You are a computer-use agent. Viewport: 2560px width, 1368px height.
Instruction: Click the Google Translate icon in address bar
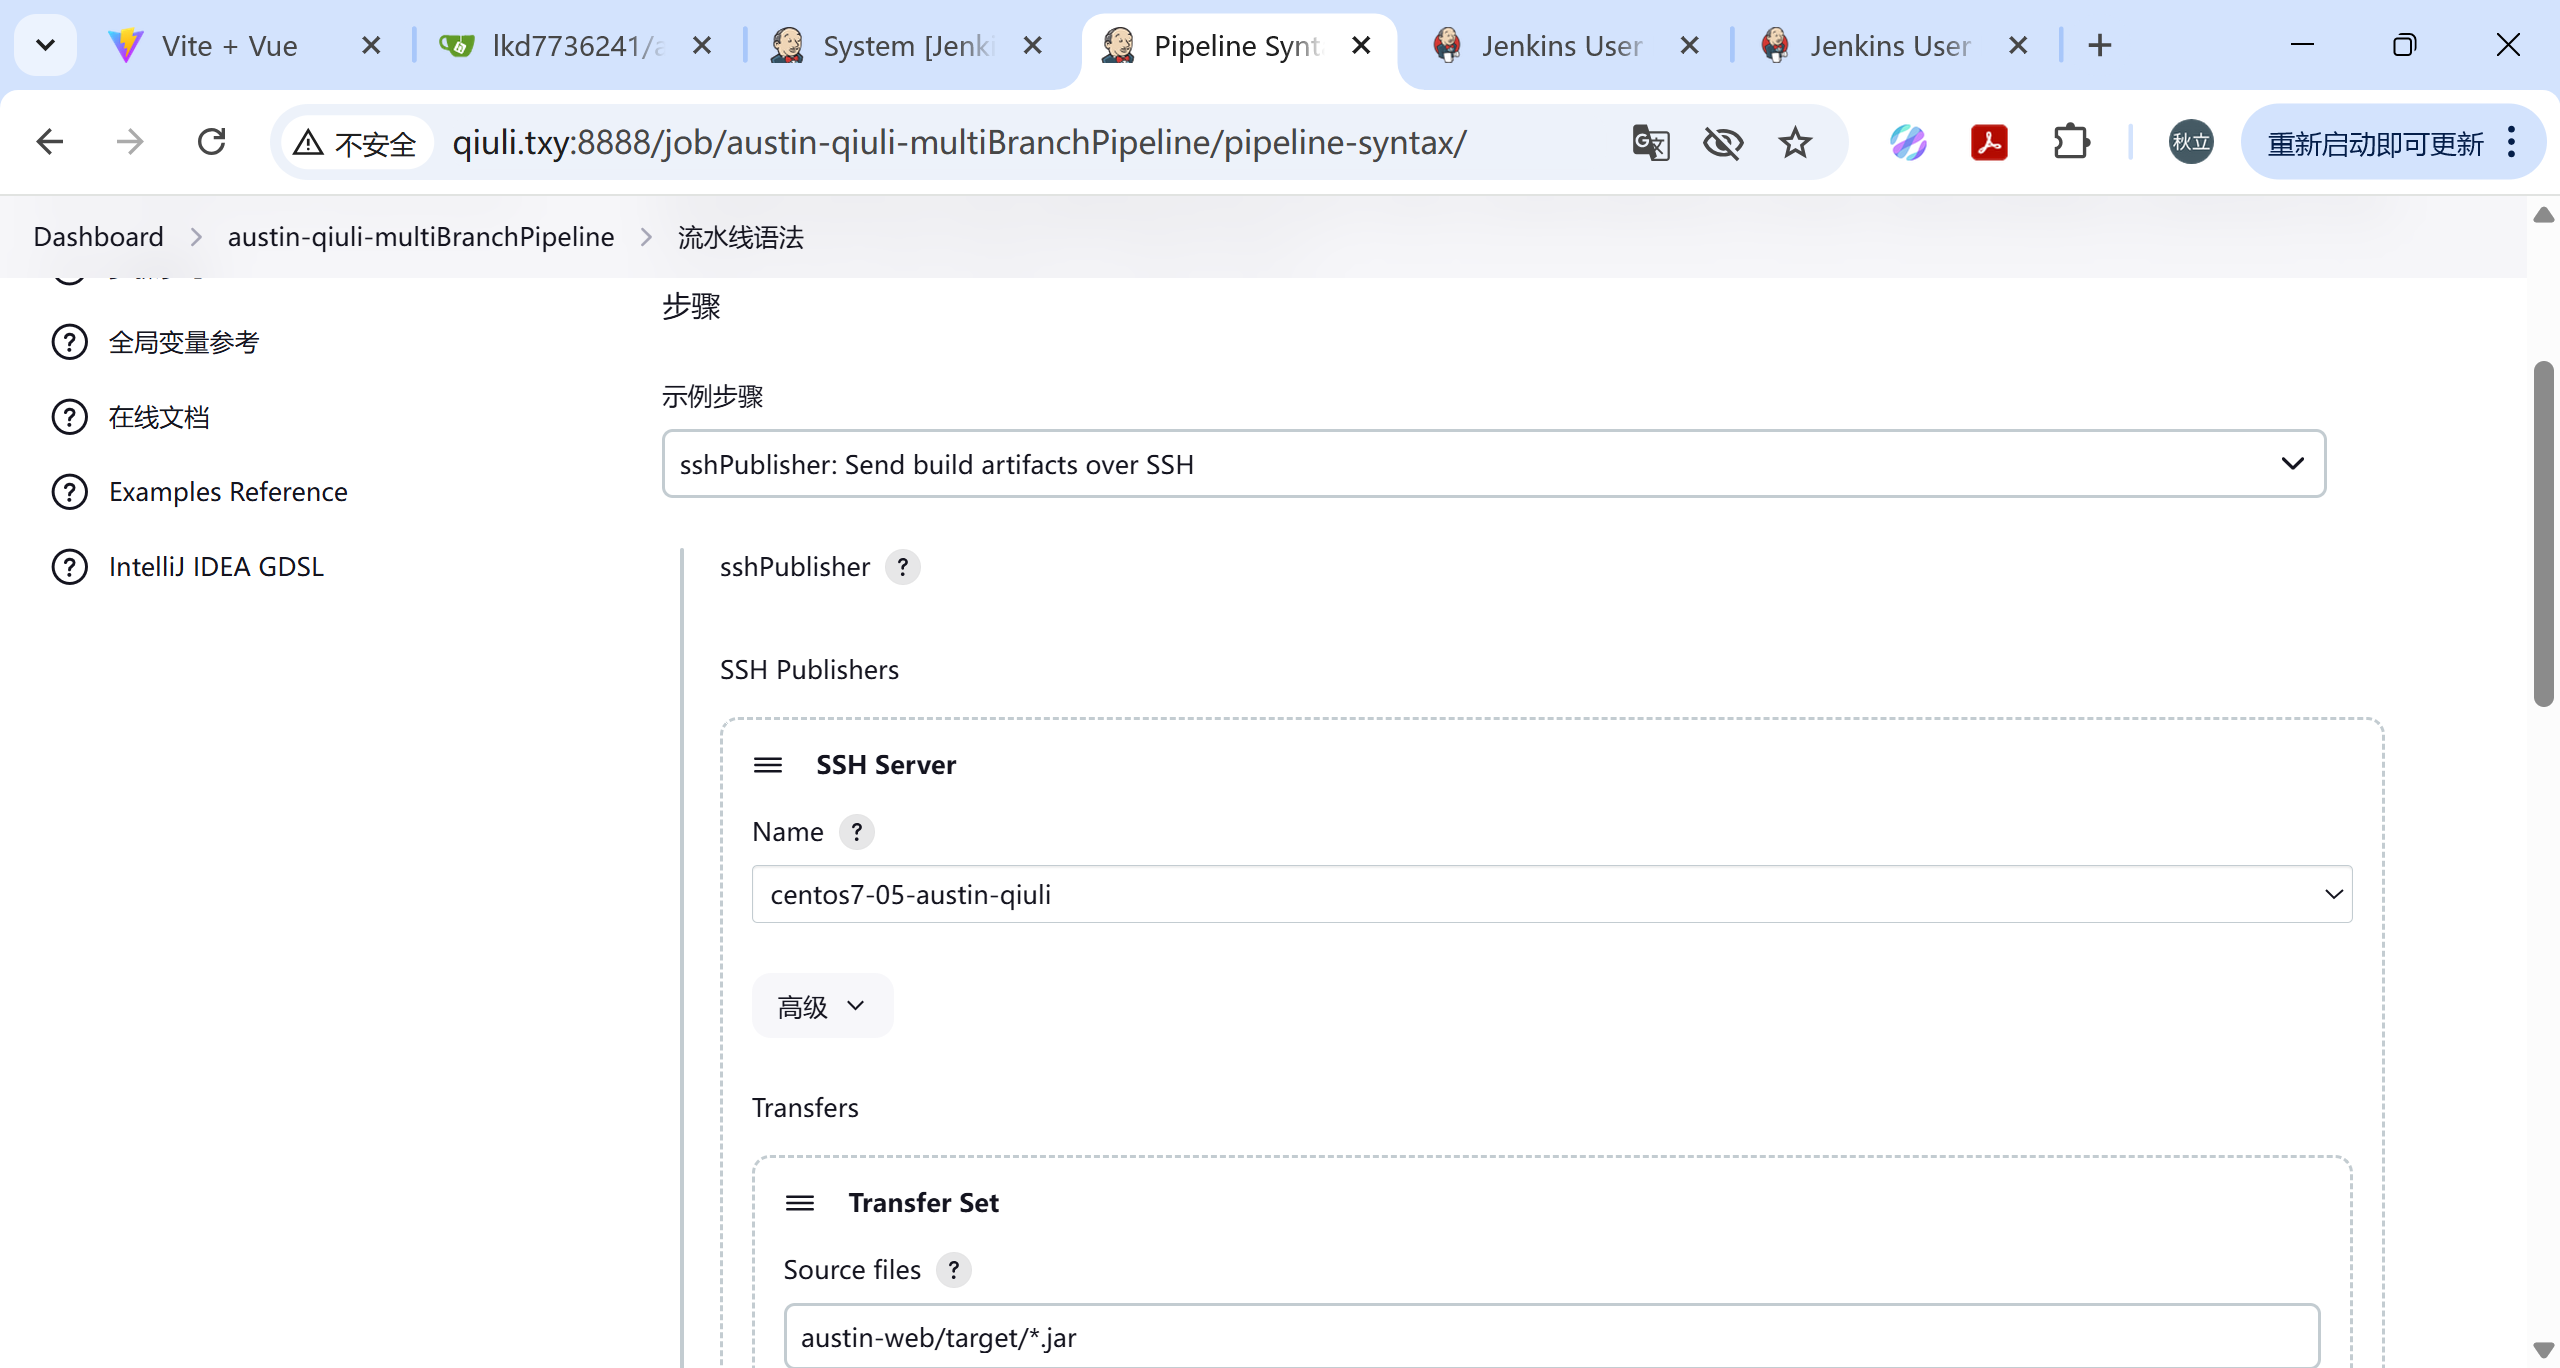(1650, 143)
